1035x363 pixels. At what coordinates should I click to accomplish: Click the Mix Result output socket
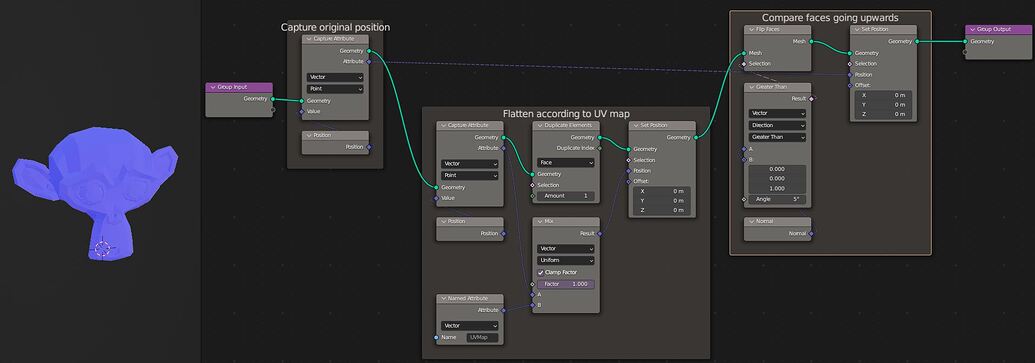(x=599, y=234)
